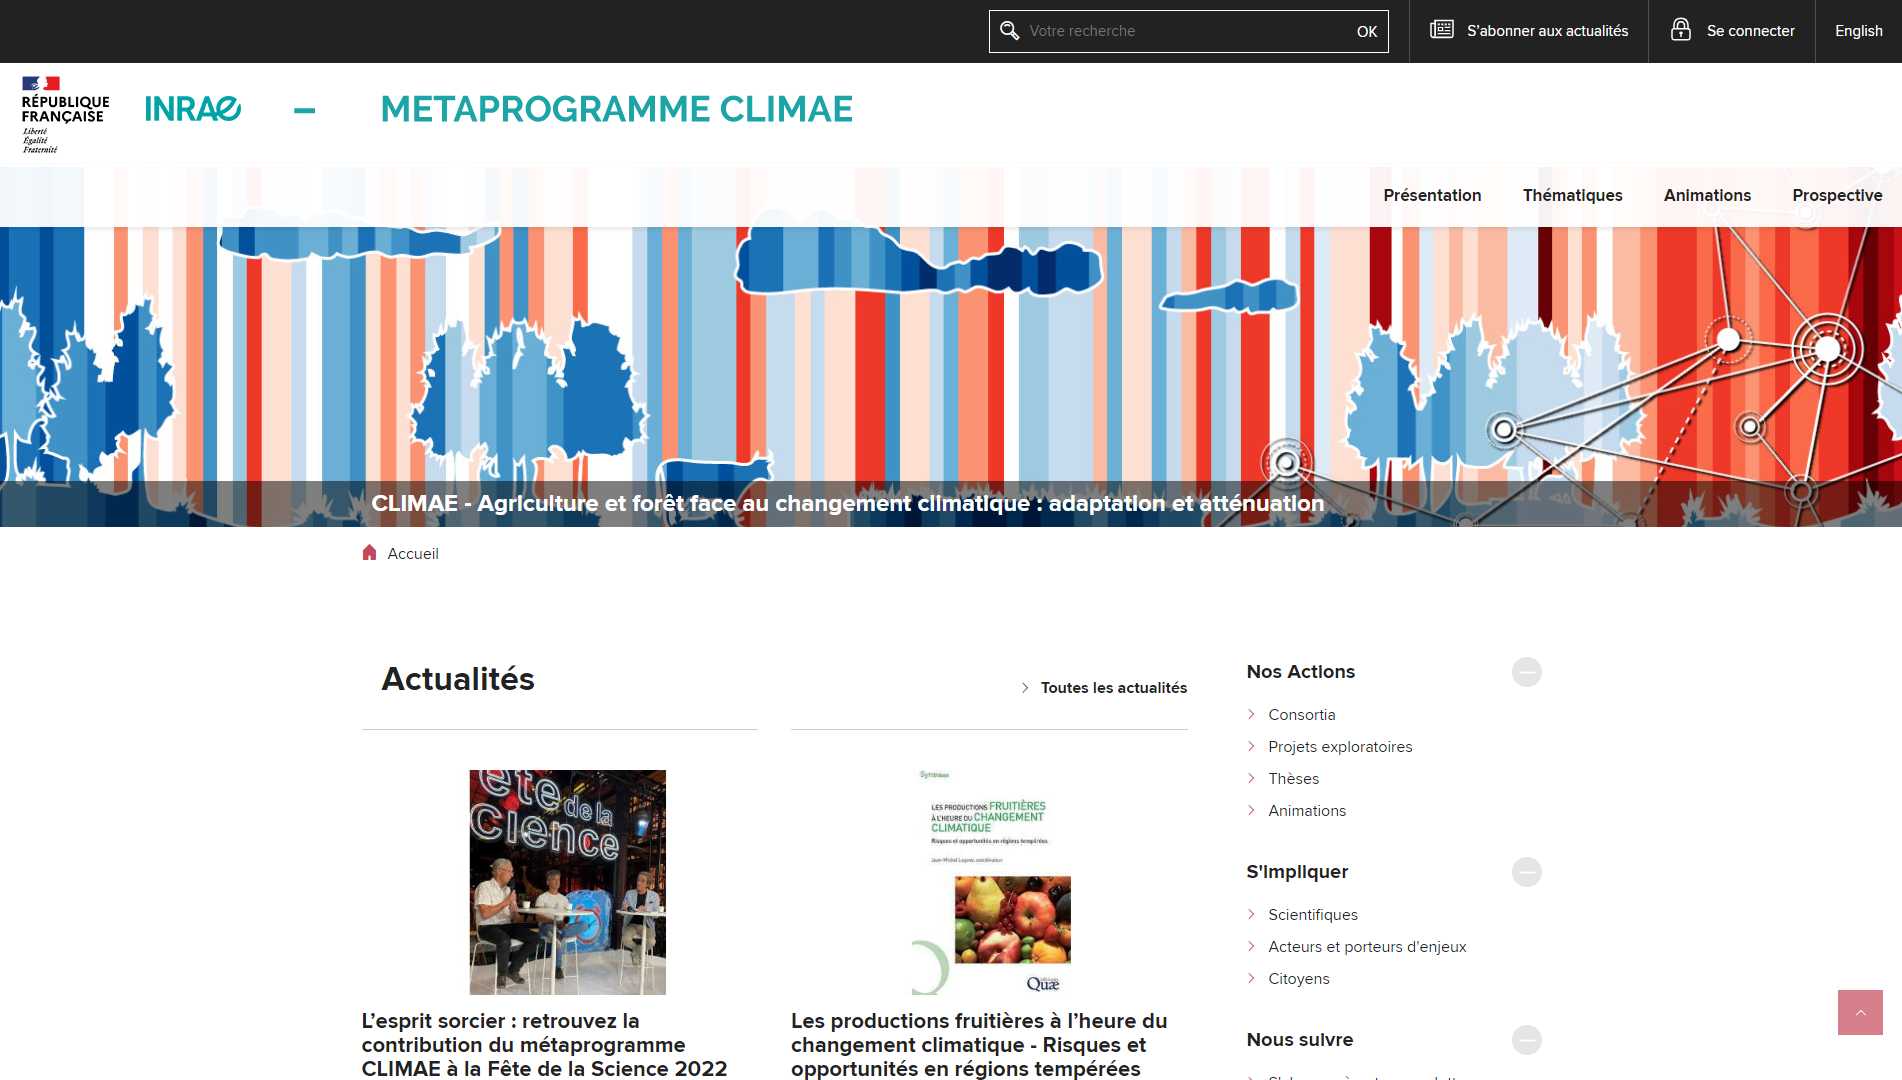Open the Prospective menu

point(1837,196)
